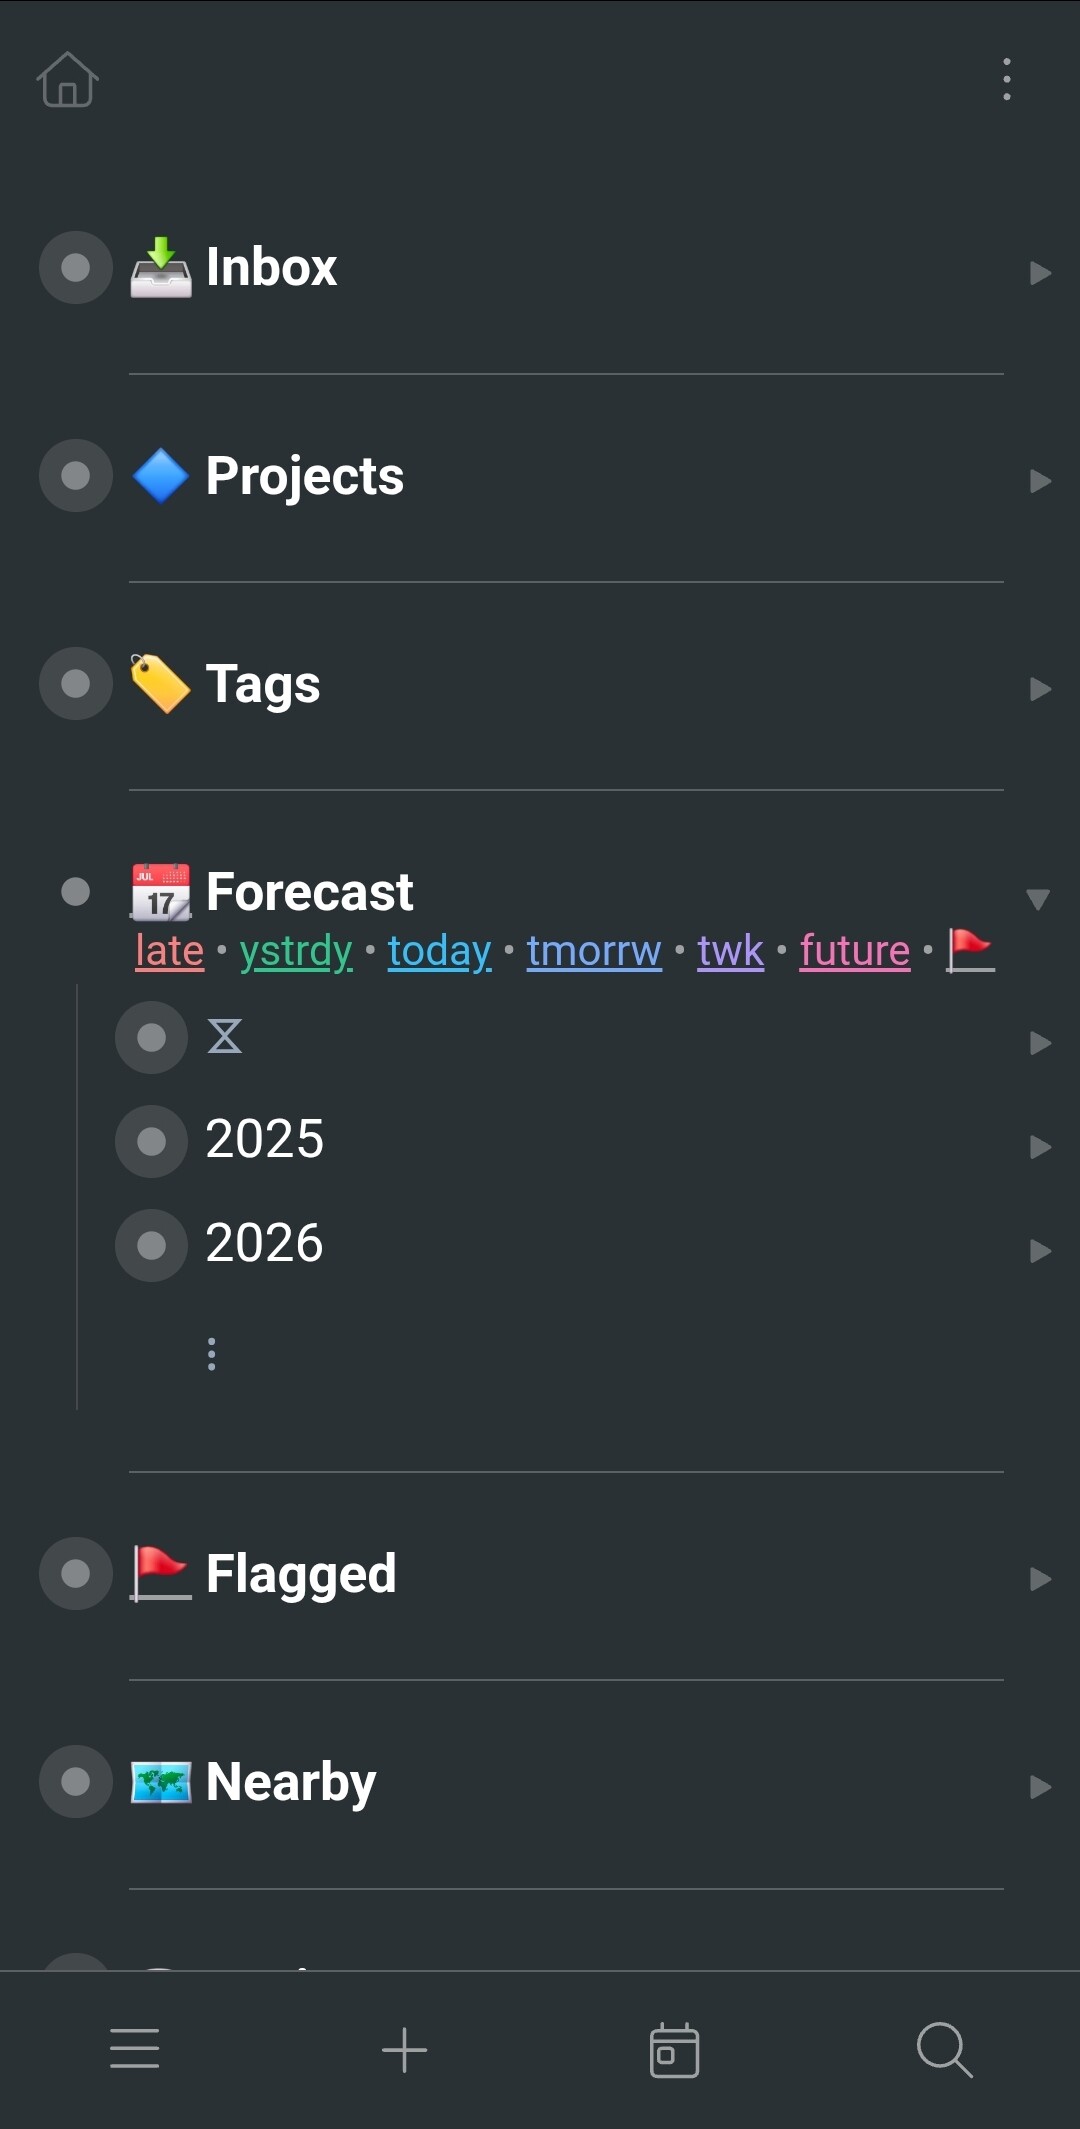
Task: Collapse the Forecast section arrow
Action: (1038, 899)
